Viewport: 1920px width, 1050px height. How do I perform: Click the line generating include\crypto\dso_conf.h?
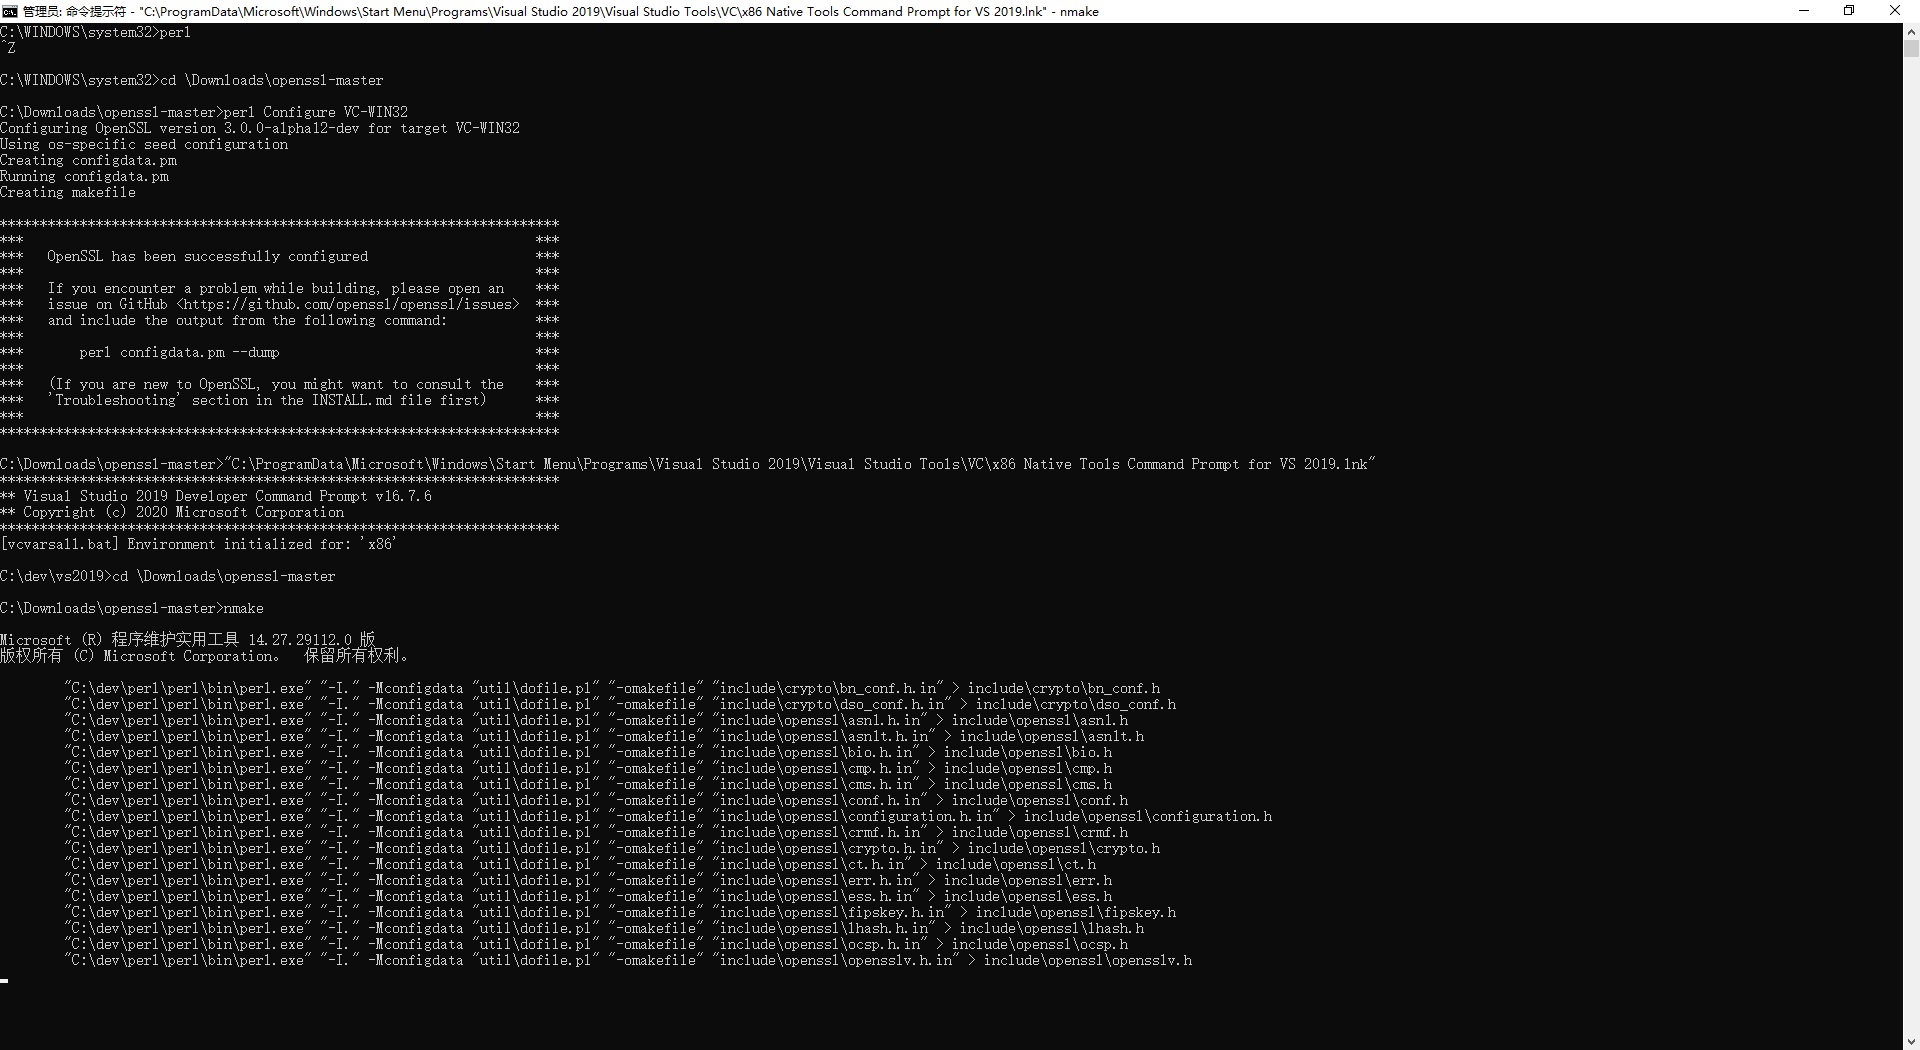[x=620, y=704]
